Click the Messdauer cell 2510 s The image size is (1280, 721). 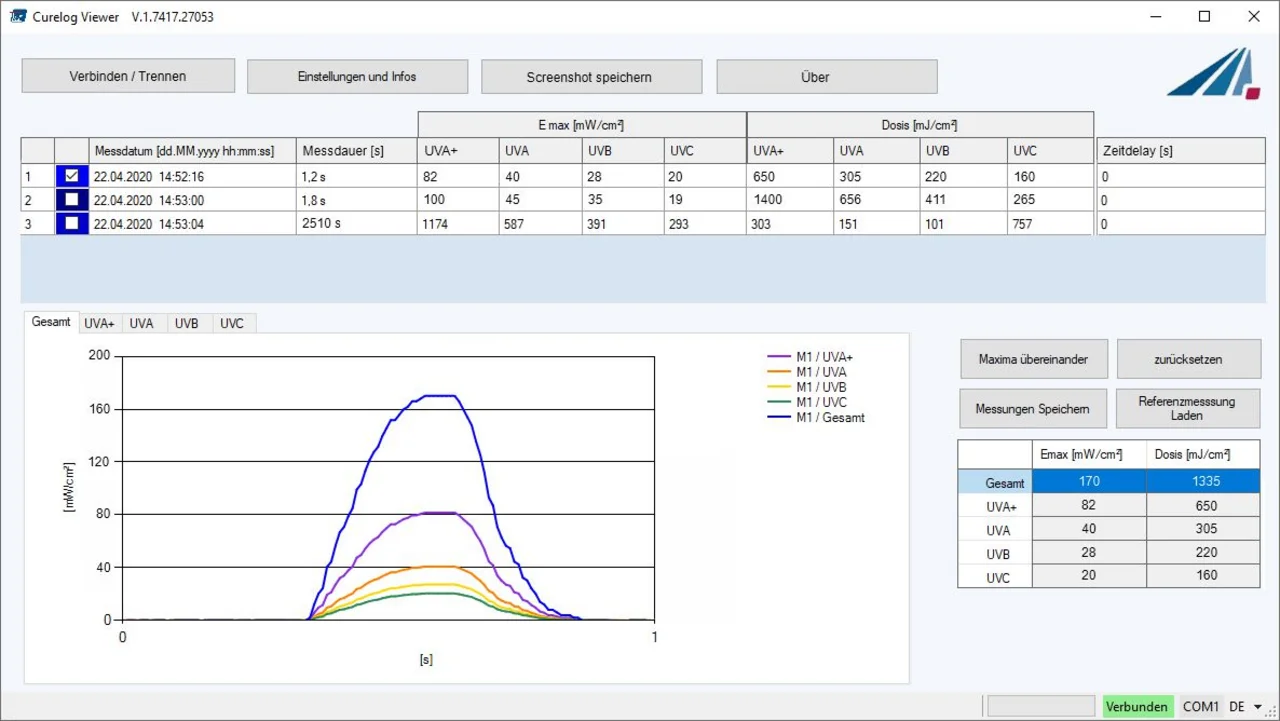pos(357,224)
